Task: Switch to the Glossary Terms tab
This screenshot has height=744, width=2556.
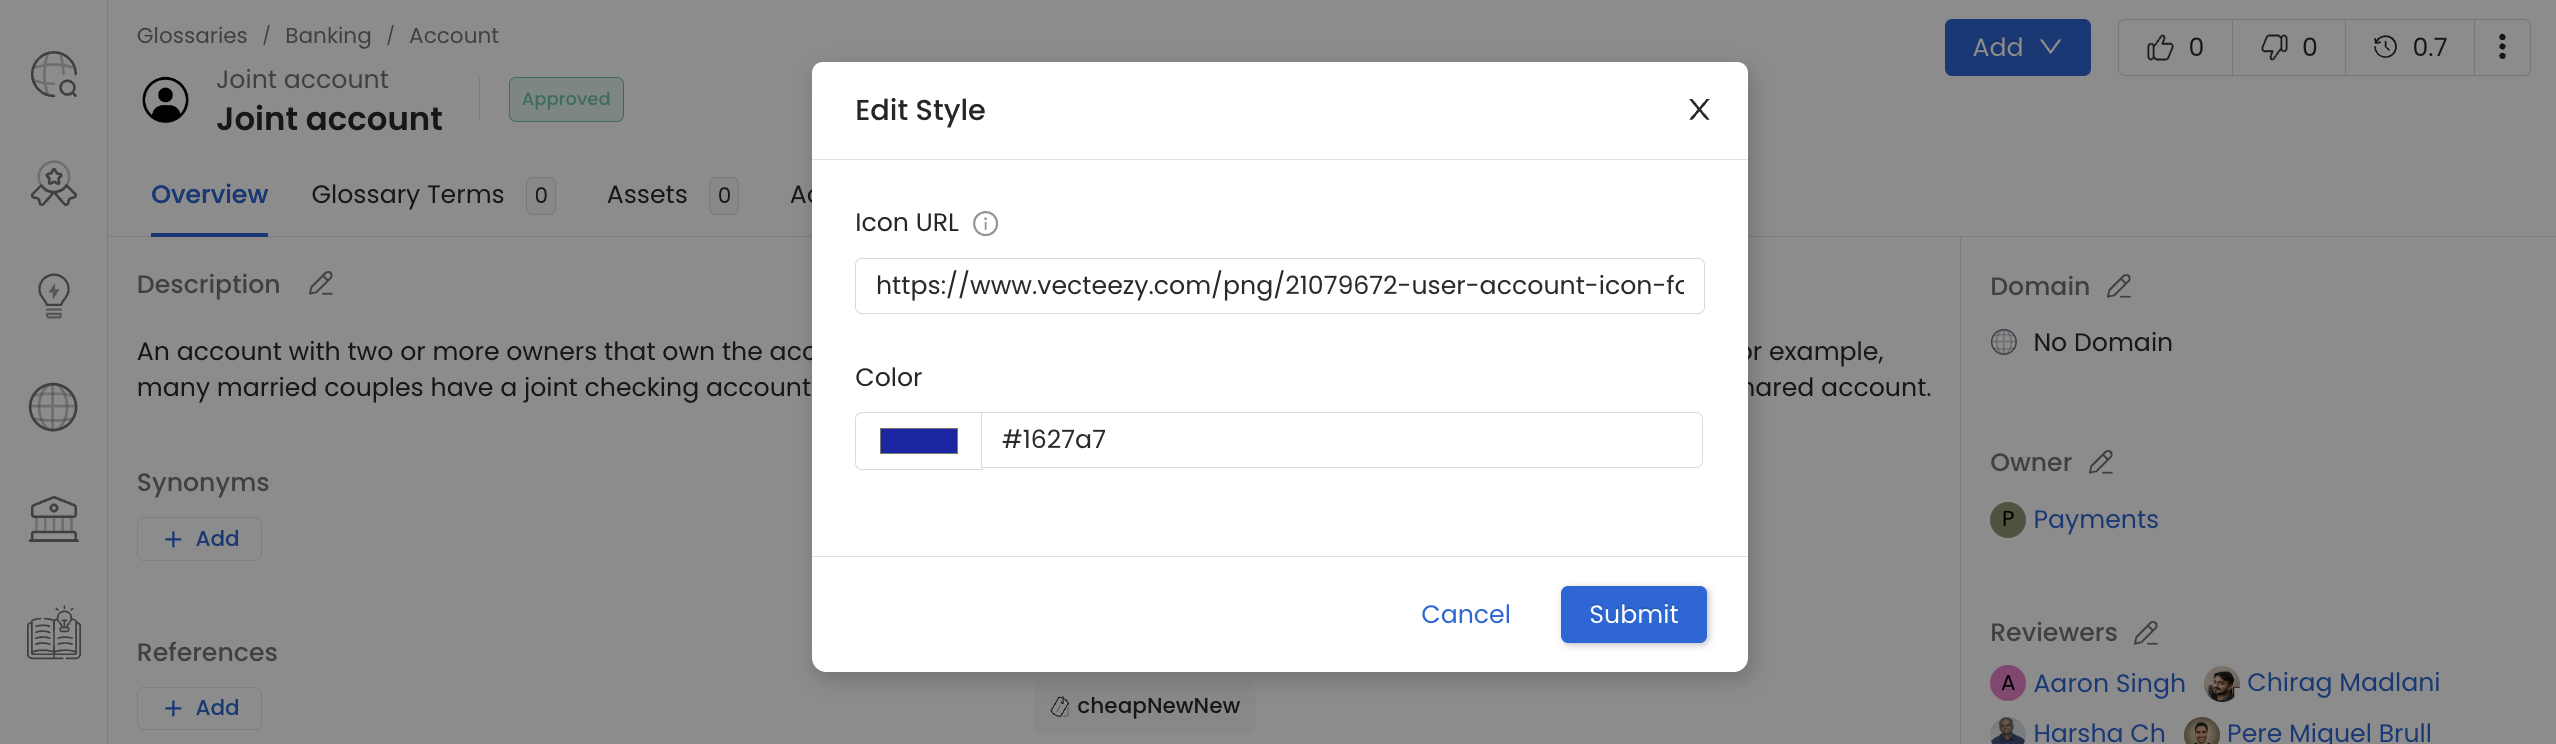Action: tap(433, 195)
